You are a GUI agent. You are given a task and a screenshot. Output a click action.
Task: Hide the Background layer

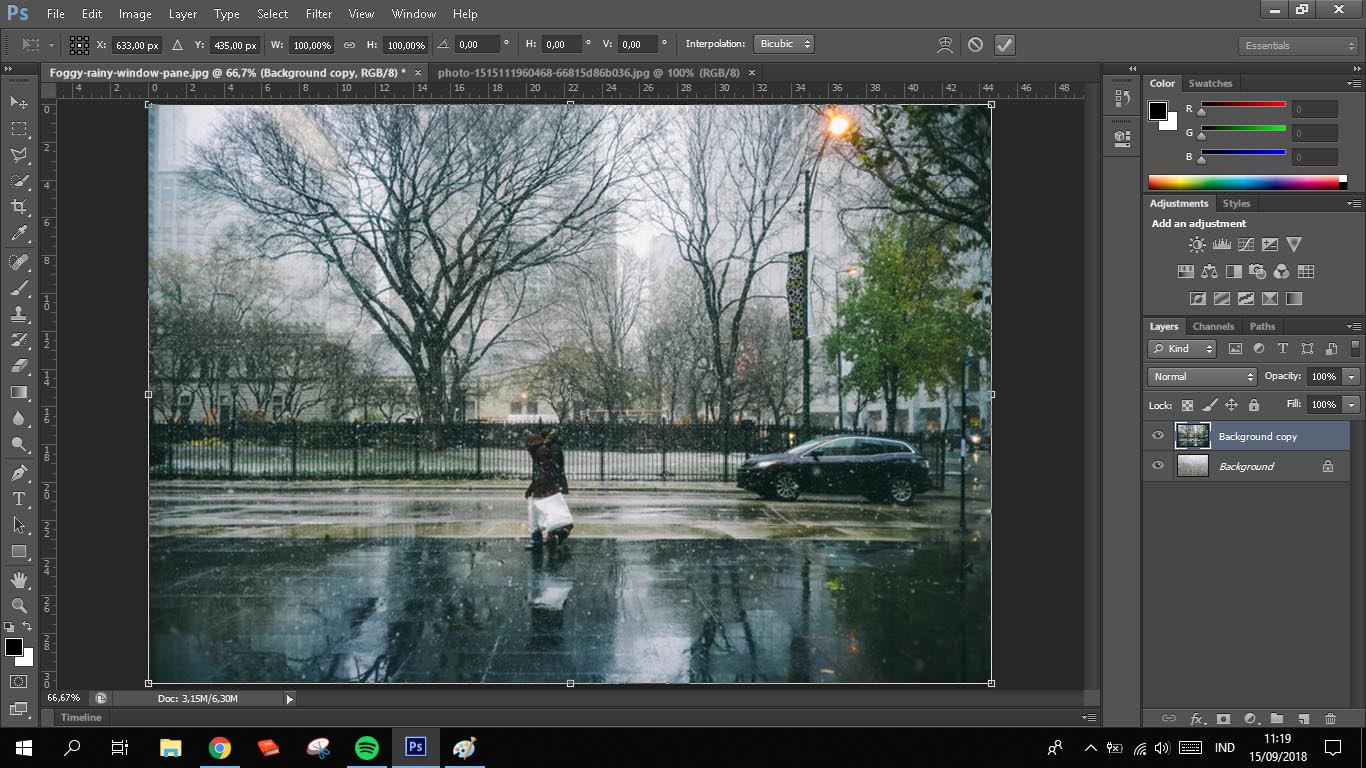point(1158,466)
